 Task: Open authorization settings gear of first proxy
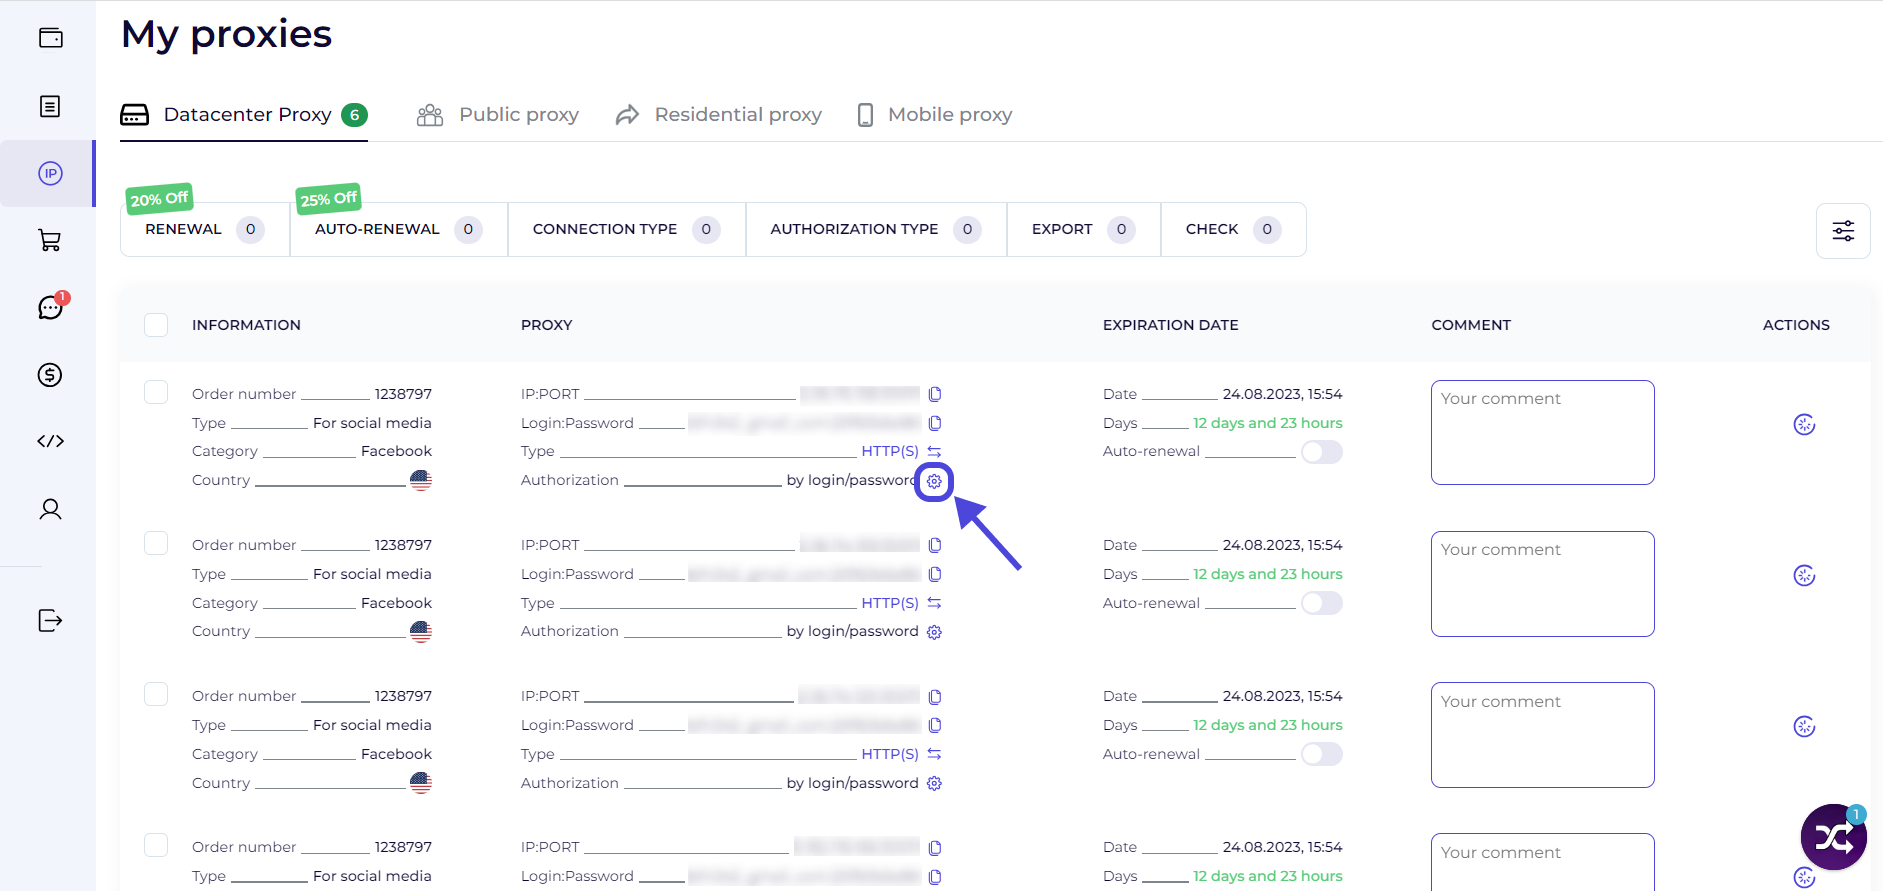pos(934,482)
